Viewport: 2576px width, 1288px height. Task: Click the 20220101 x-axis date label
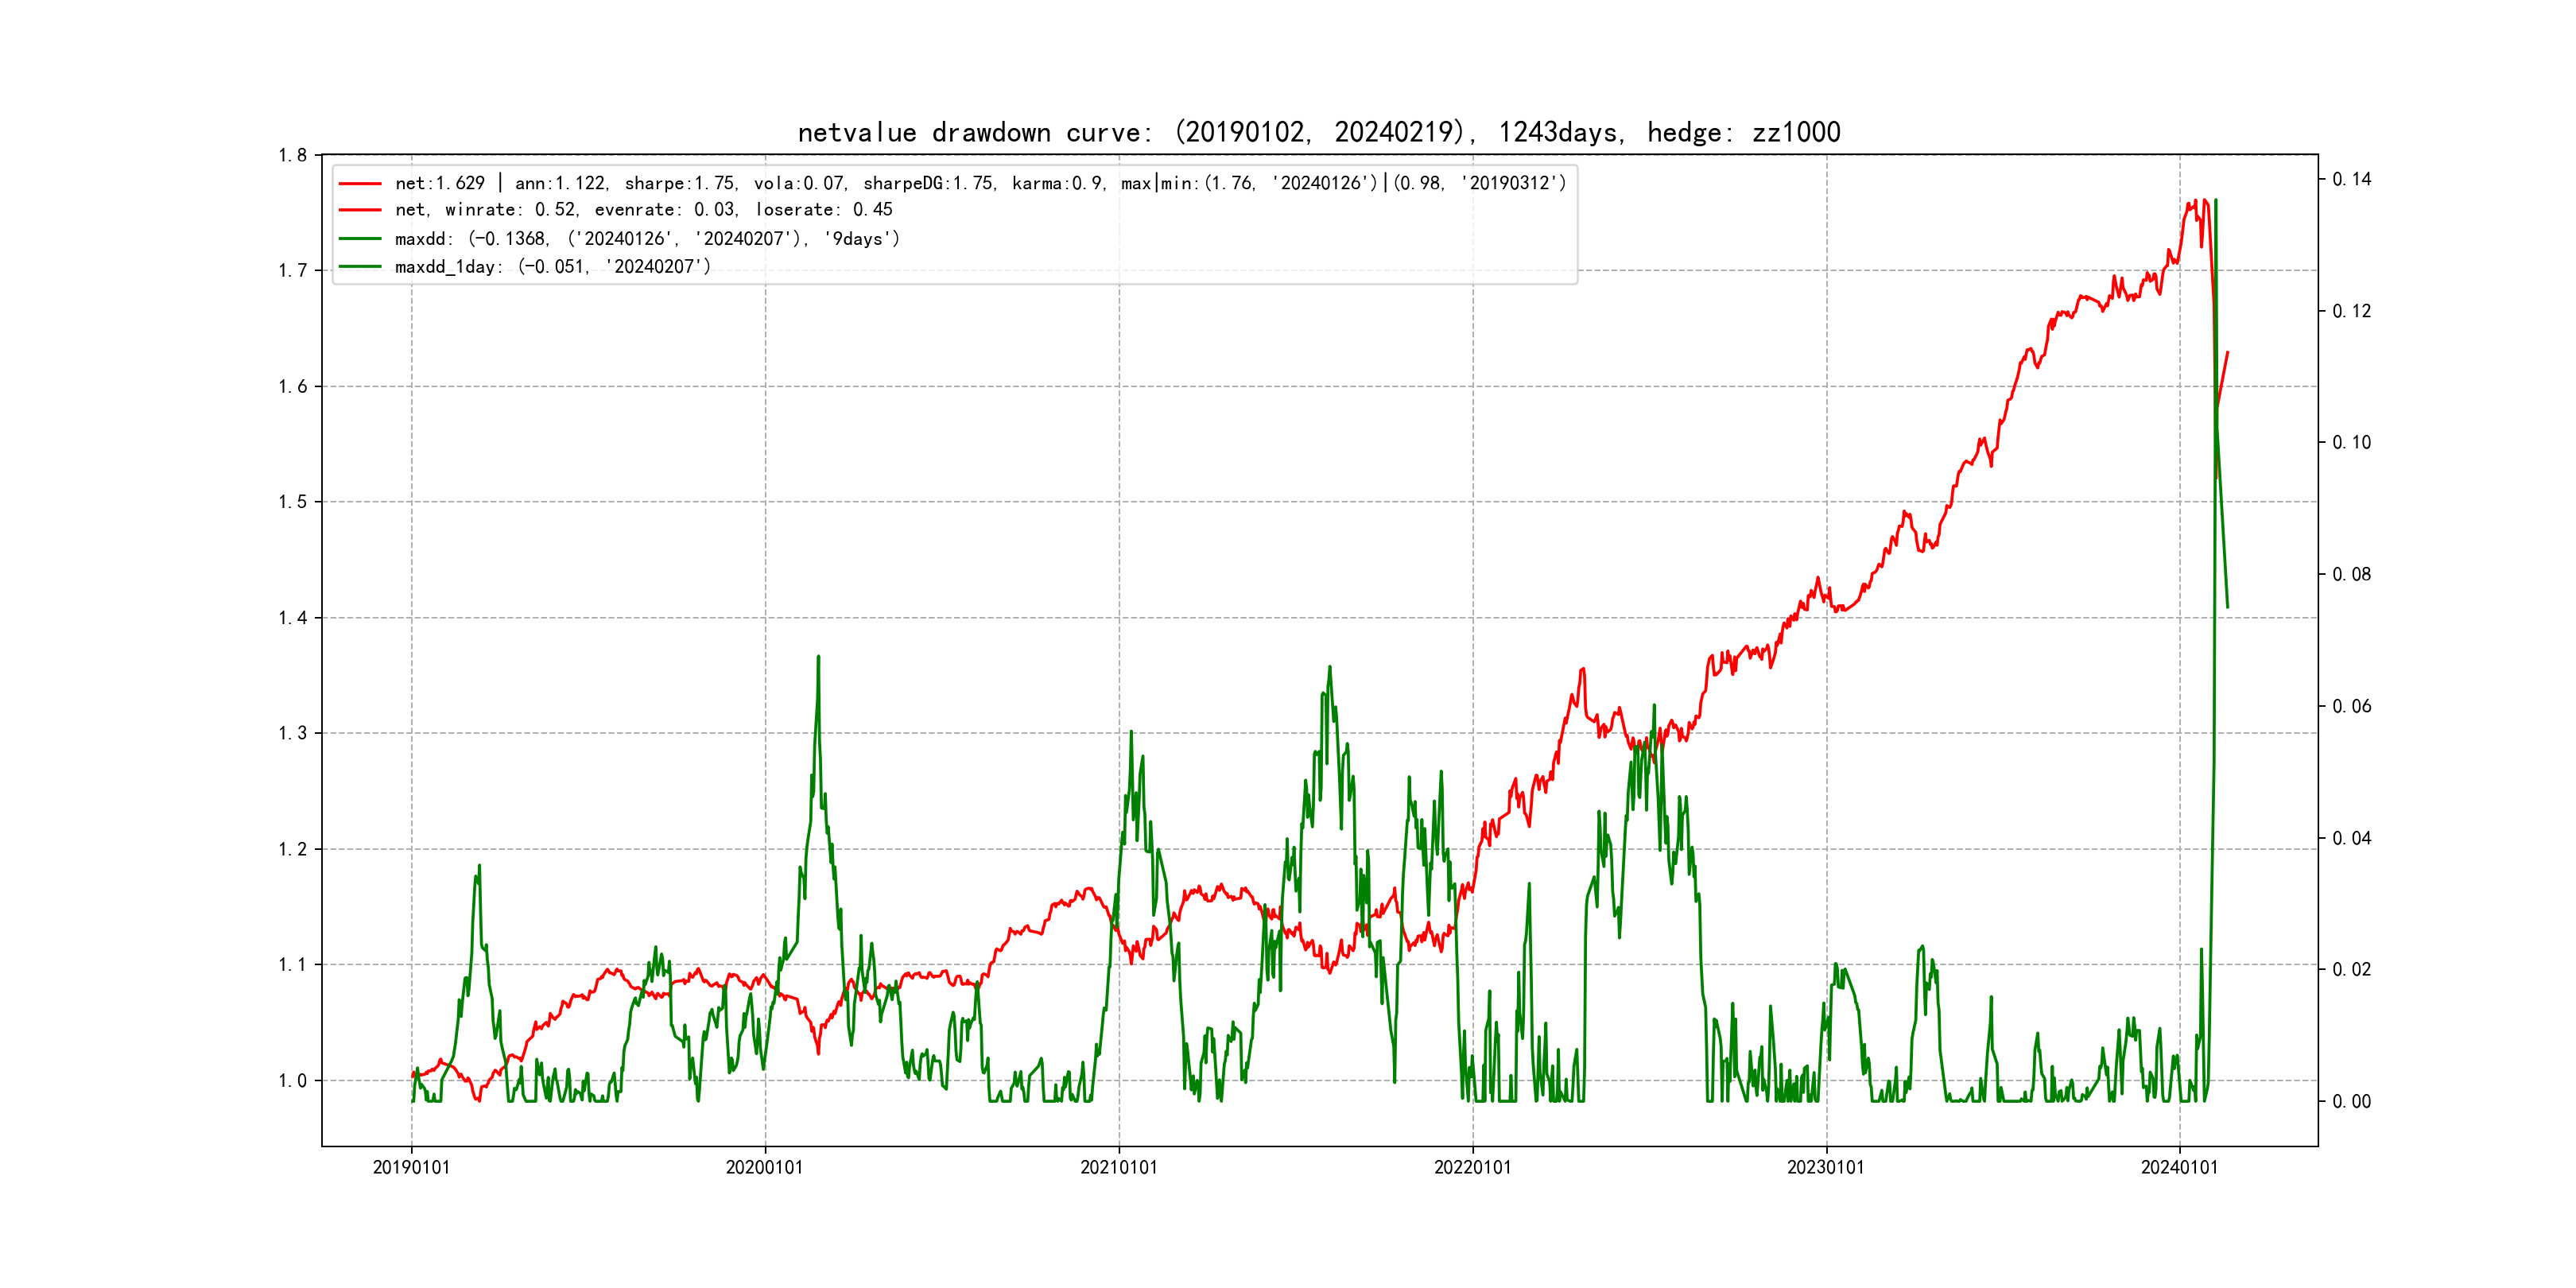1472,1168
